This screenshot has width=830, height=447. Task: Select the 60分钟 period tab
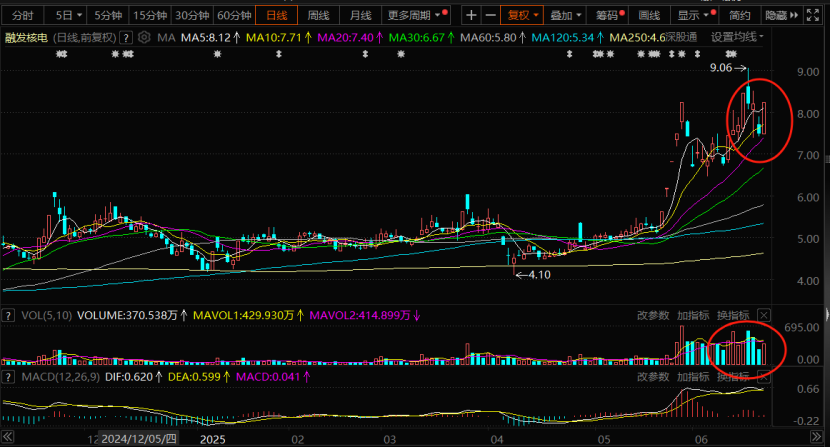tap(234, 16)
